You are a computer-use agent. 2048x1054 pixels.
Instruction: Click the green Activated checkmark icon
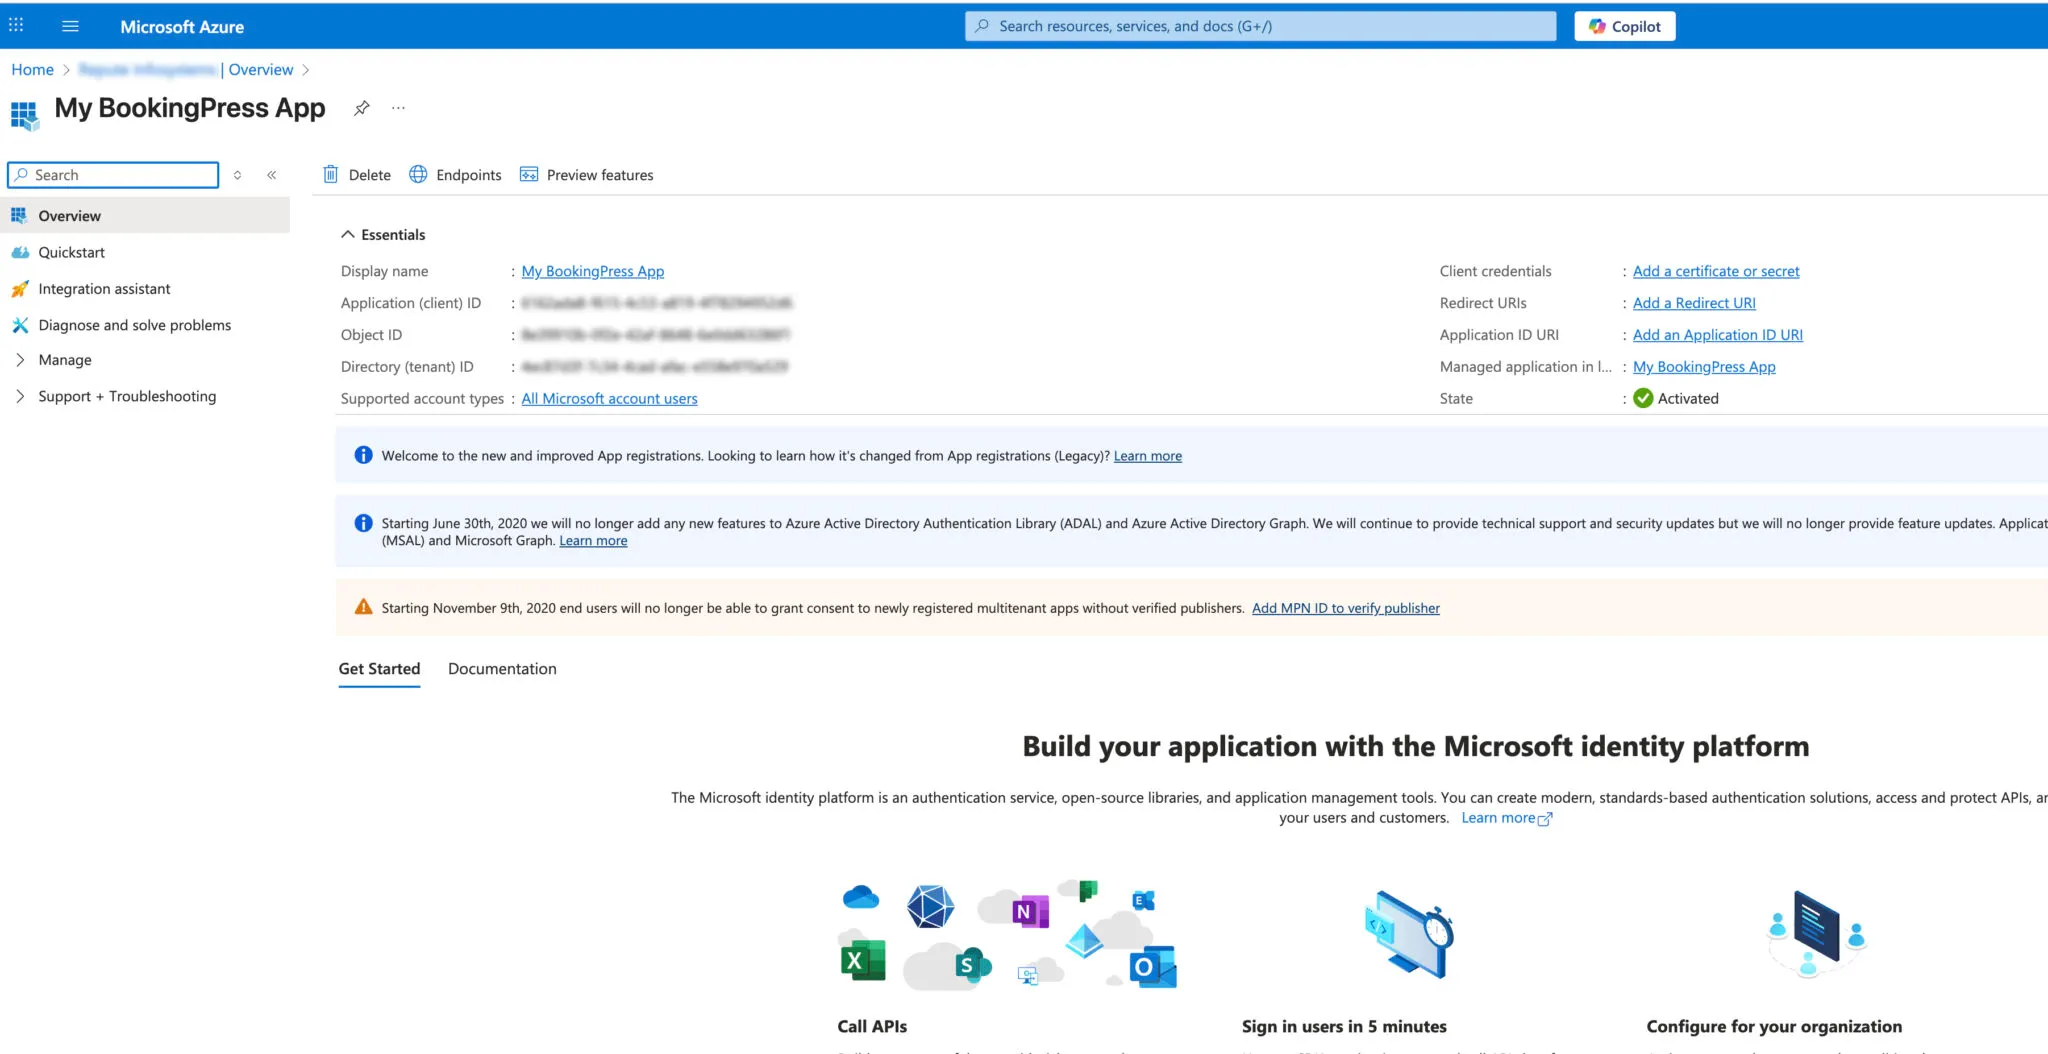click(1643, 398)
